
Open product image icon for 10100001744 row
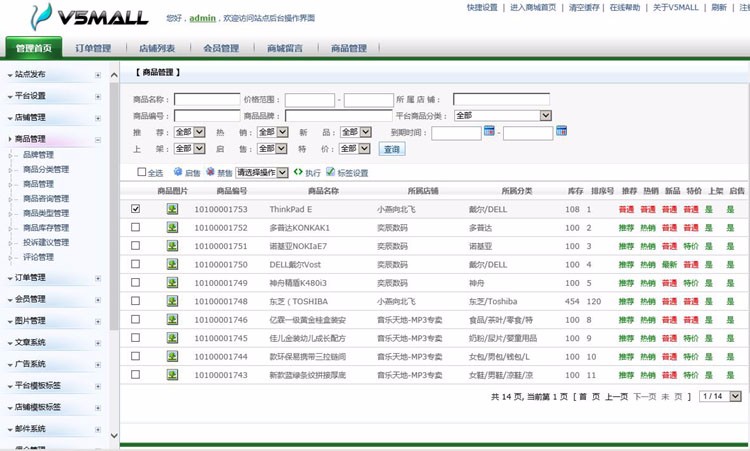click(172, 356)
